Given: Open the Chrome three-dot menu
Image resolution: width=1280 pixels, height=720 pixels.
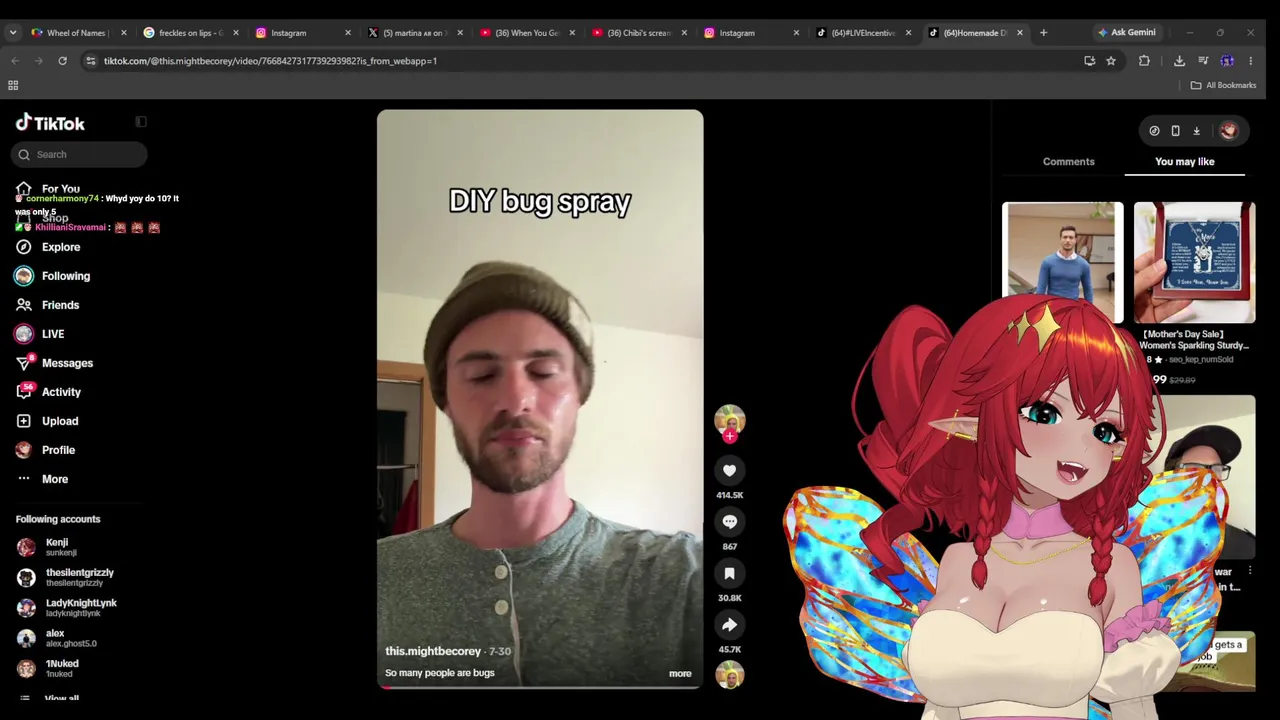Looking at the screenshot, I should tap(1250, 61).
